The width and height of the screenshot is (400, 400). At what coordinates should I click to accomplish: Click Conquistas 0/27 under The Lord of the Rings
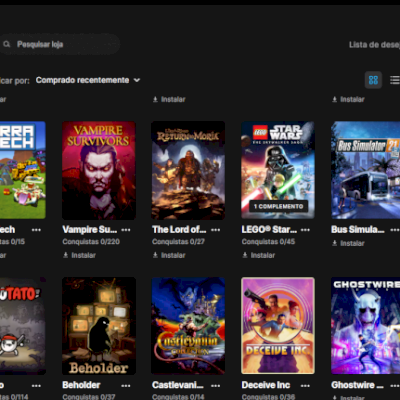178,242
